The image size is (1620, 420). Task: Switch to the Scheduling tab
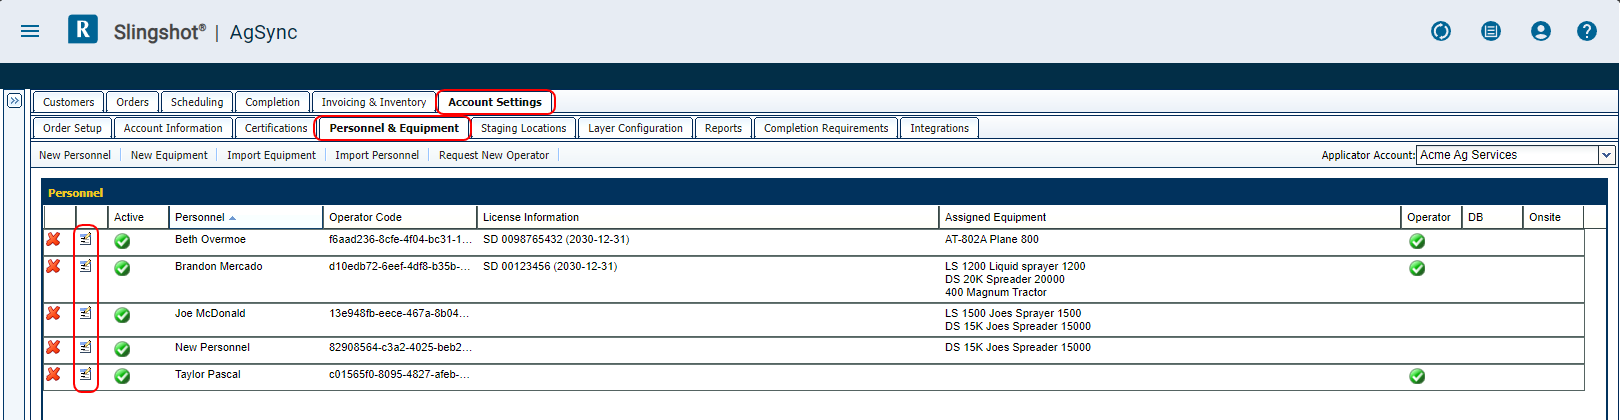click(197, 102)
